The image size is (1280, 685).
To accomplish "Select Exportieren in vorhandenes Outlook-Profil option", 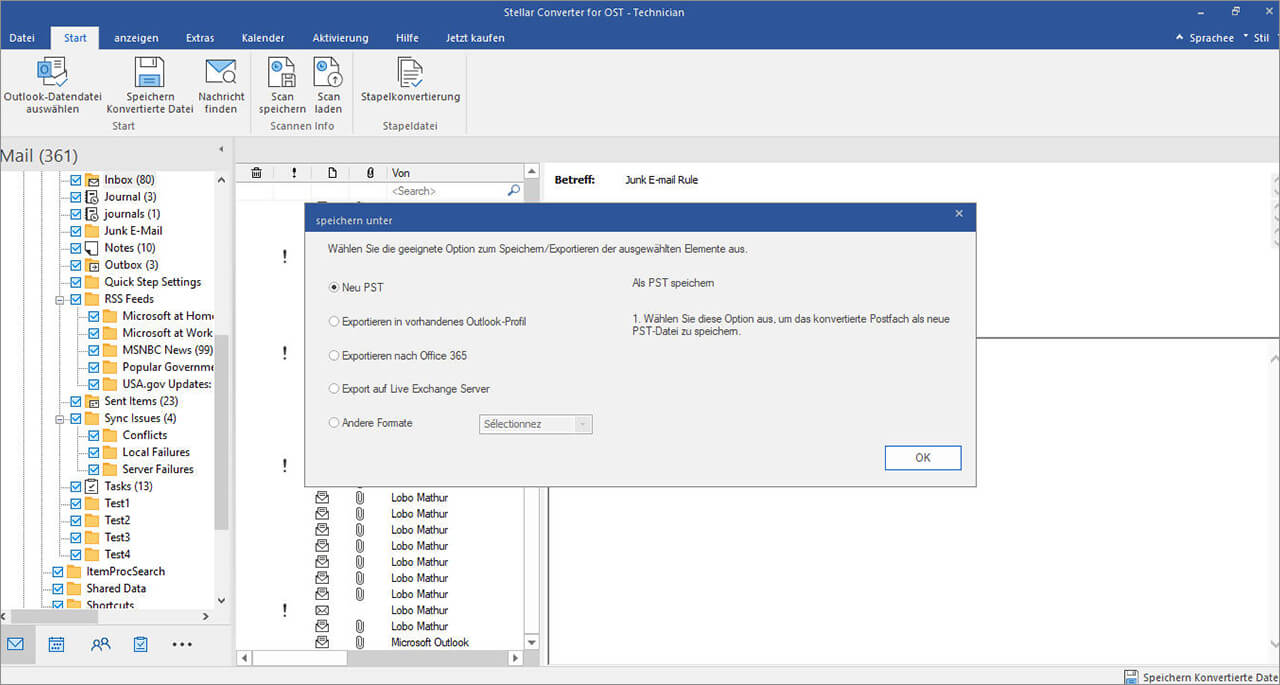I will click(x=335, y=322).
